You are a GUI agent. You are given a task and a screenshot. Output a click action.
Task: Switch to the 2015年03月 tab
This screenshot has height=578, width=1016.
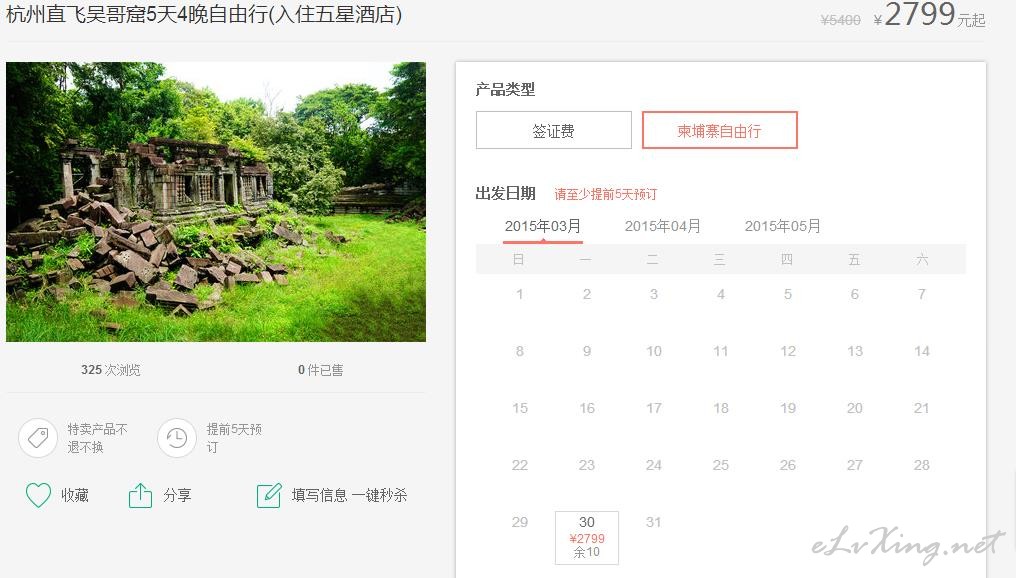pos(543,227)
